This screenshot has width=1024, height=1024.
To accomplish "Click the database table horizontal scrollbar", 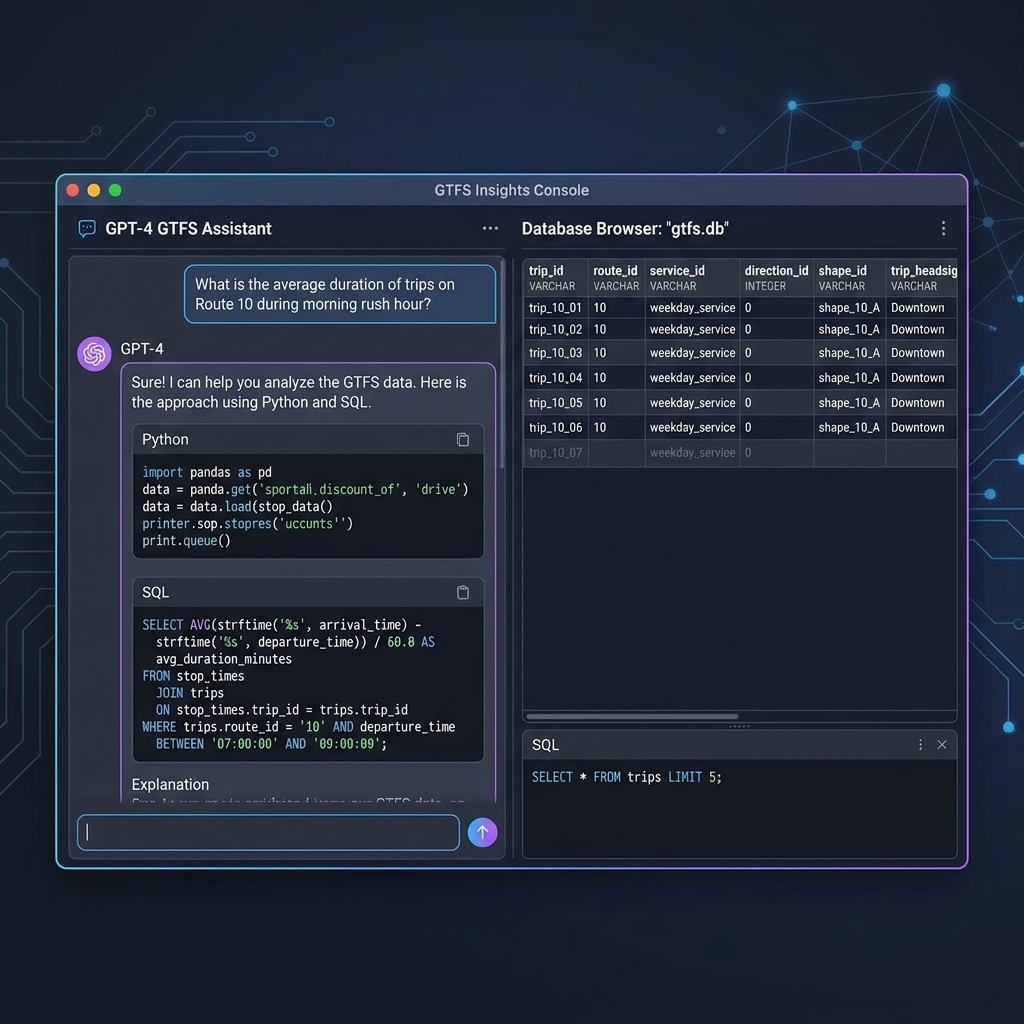I will coord(632,716).
